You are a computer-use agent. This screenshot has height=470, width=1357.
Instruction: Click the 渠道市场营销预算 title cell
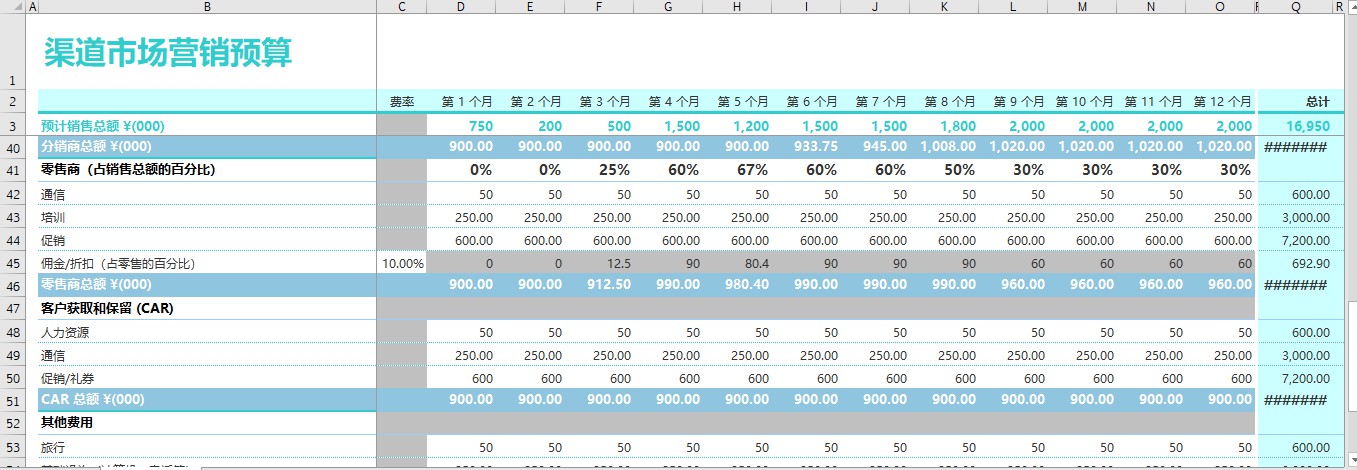tap(168, 52)
